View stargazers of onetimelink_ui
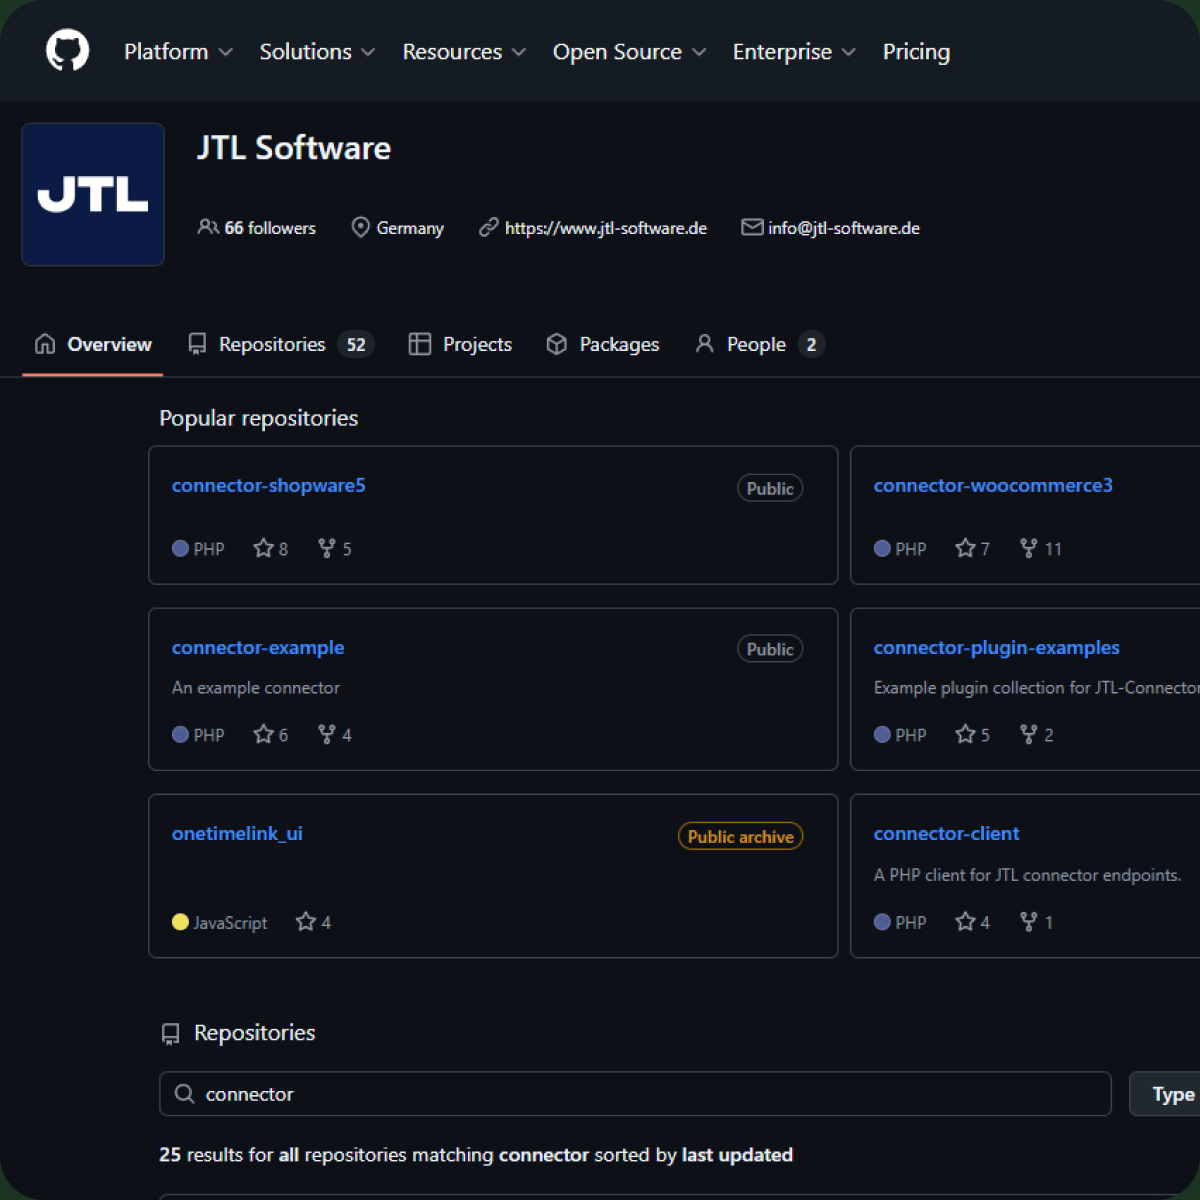The image size is (1200, 1200). (x=314, y=922)
